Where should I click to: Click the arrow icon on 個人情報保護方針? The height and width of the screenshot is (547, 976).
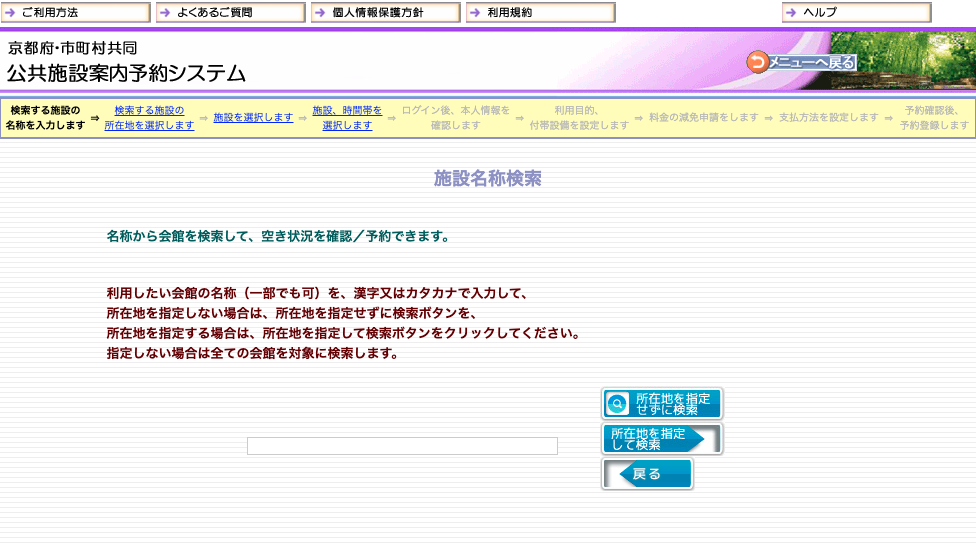tap(321, 12)
